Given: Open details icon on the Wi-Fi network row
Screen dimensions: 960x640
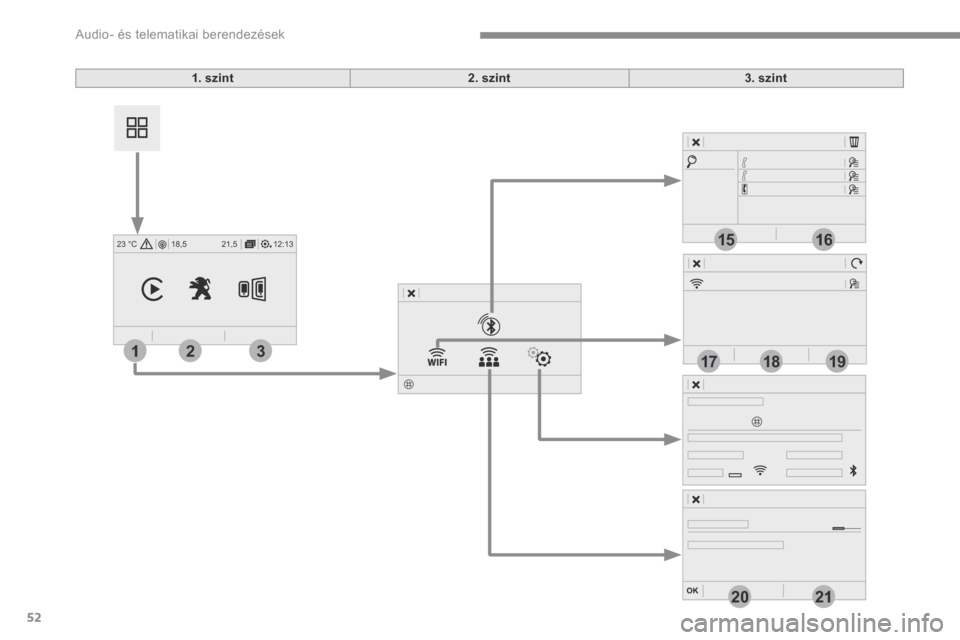Looking at the screenshot, I should (x=853, y=284).
